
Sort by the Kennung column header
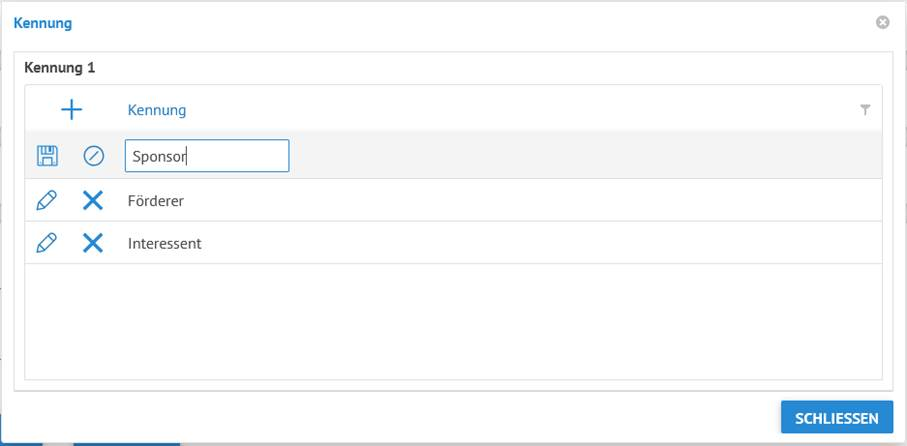(157, 110)
